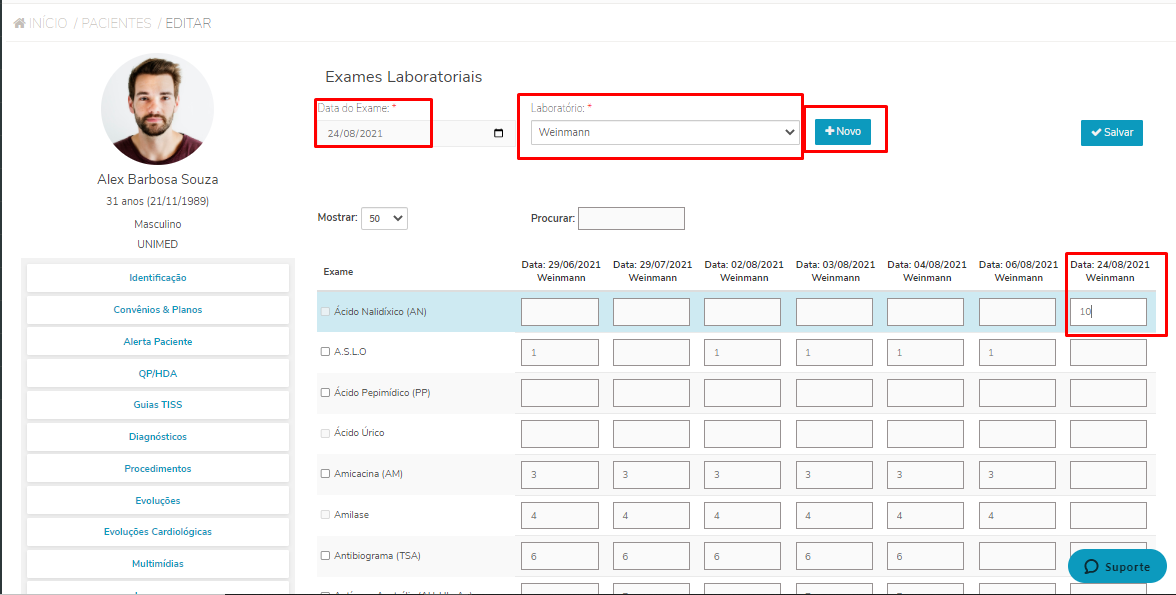Click the Salvar button

[1112, 132]
